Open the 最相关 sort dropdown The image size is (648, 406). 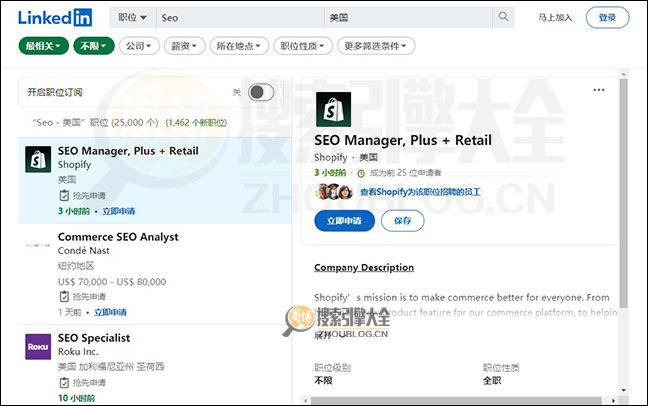coord(43,46)
